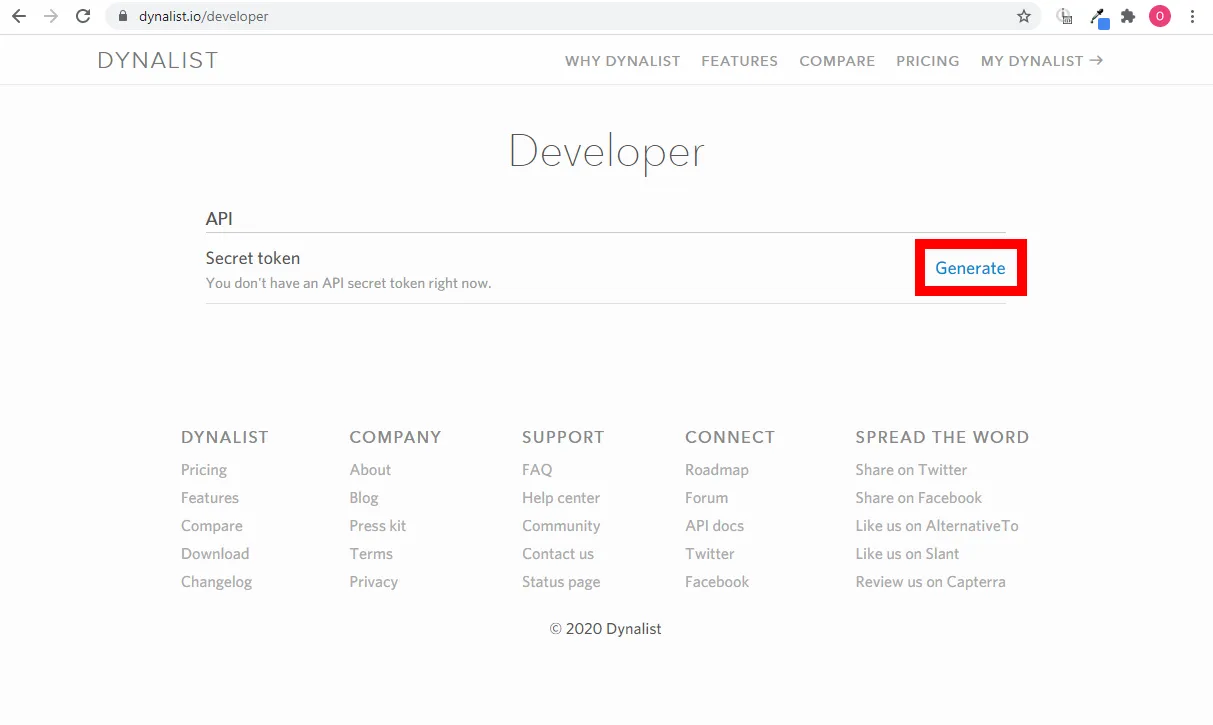Open the browser extensions puzzle icon
This screenshot has width=1213, height=725.
coord(1128,16)
